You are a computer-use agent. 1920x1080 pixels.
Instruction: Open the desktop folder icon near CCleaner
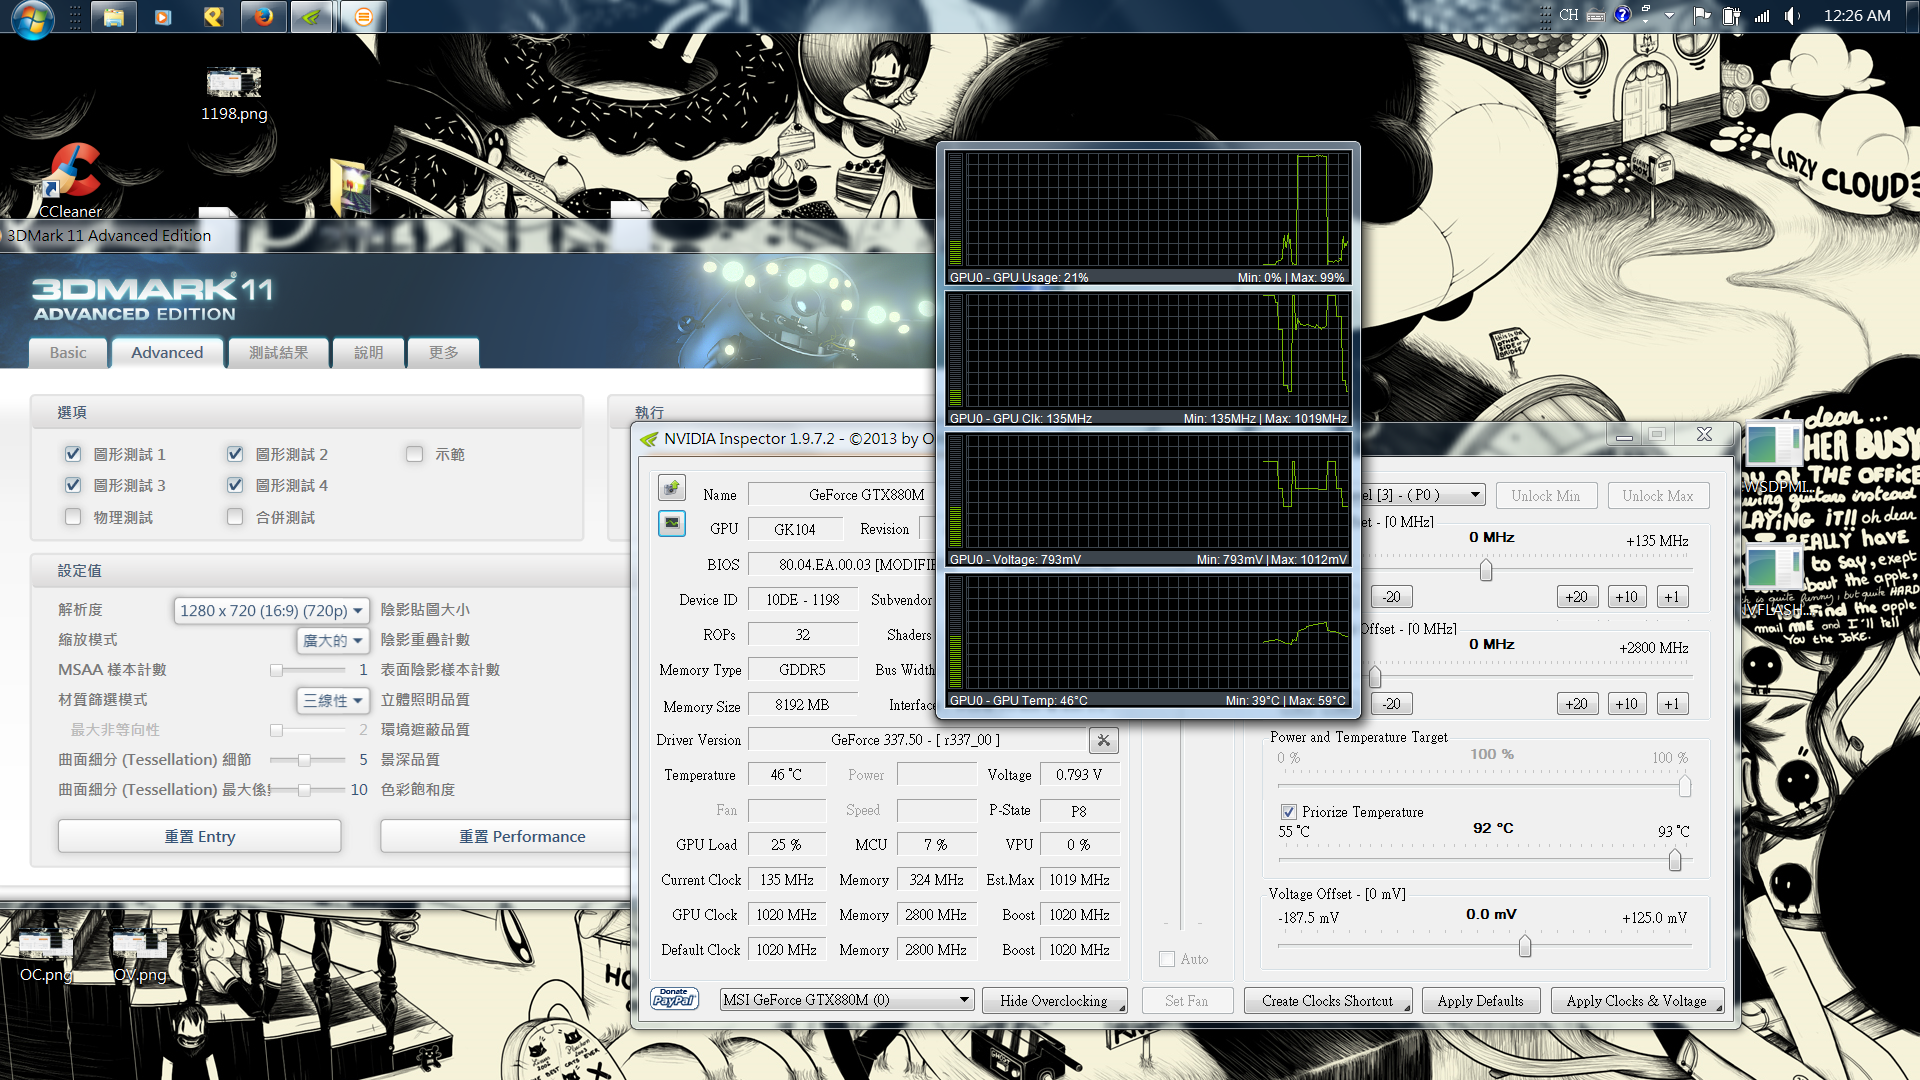pos(350,187)
